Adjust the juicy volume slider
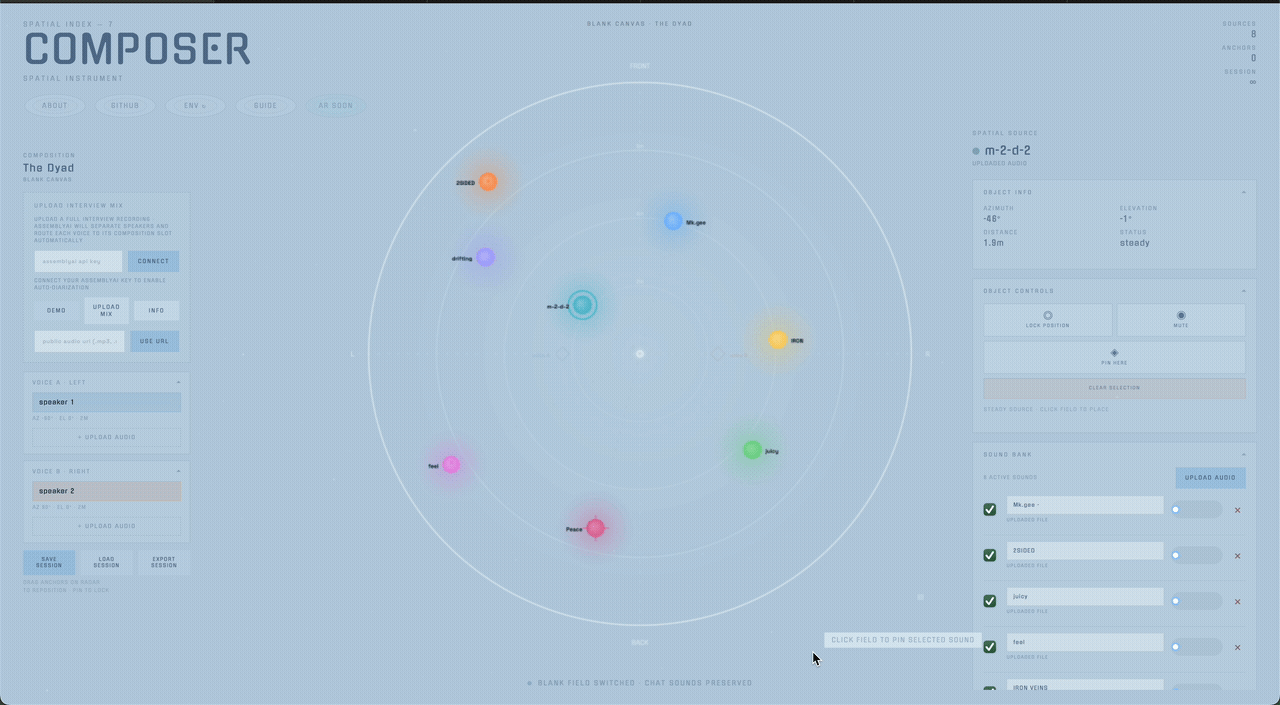Image resolution: width=1280 pixels, height=705 pixels. pyautogui.click(x=1196, y=601)
